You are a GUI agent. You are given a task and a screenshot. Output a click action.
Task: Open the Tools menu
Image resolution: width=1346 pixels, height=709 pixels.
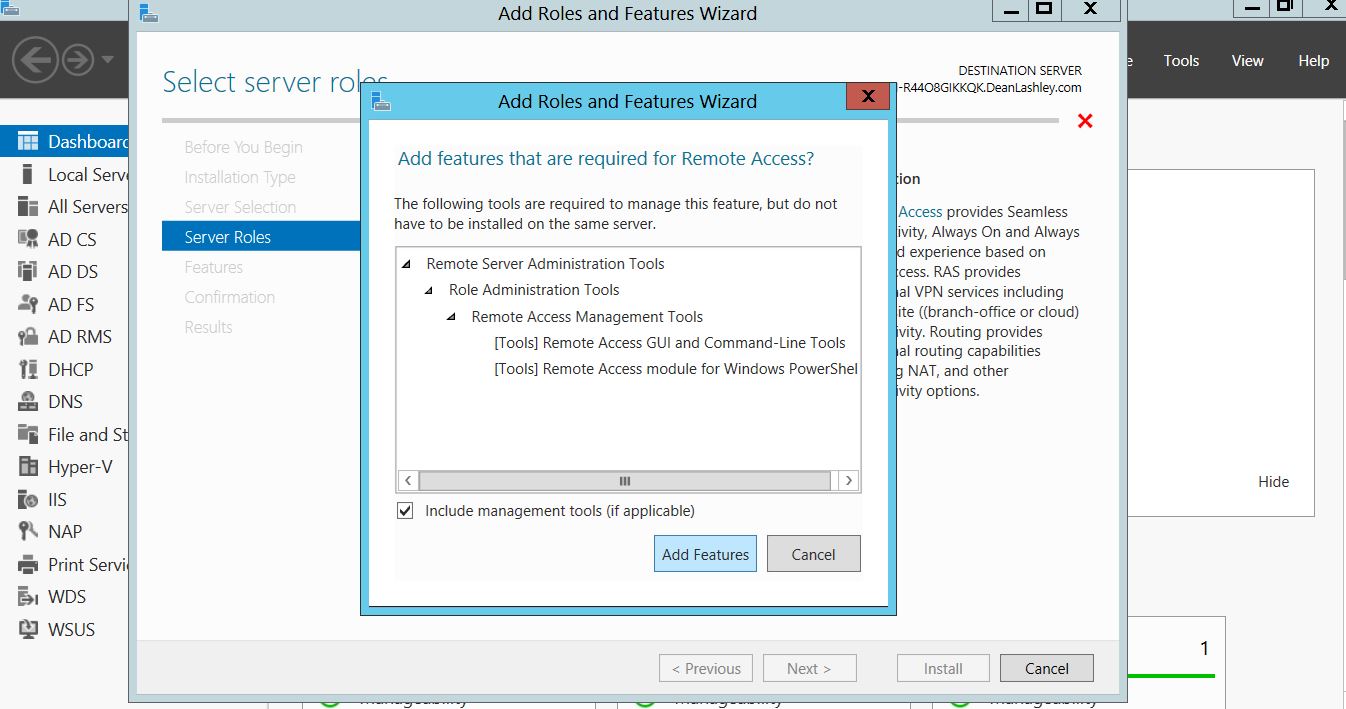pyautogui.click(x=1181, y=61)
